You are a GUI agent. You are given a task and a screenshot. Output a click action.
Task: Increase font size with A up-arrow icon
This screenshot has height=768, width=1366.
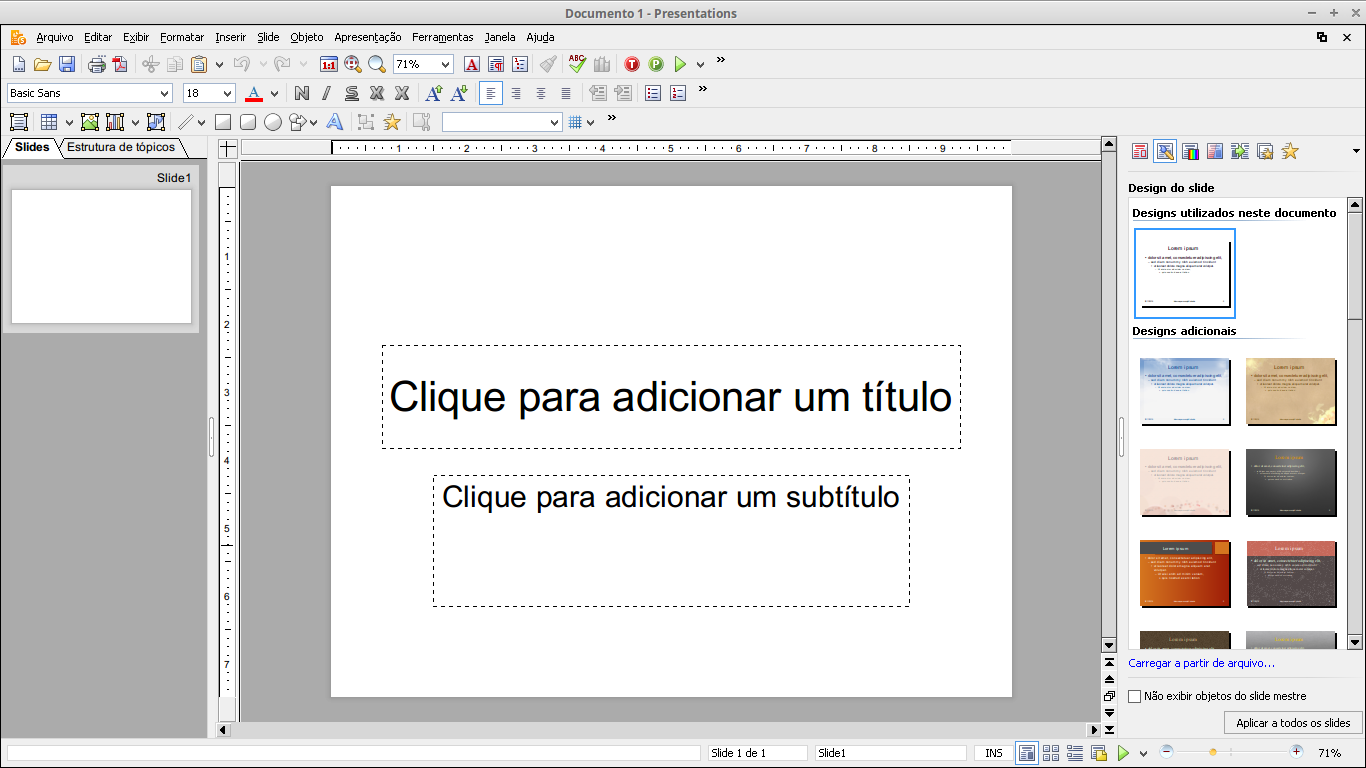coord(434,93)
